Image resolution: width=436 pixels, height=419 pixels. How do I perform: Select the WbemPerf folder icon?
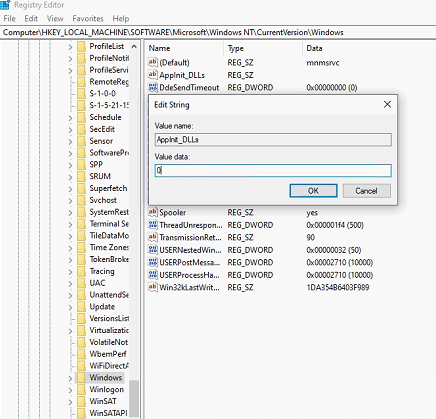81,354
